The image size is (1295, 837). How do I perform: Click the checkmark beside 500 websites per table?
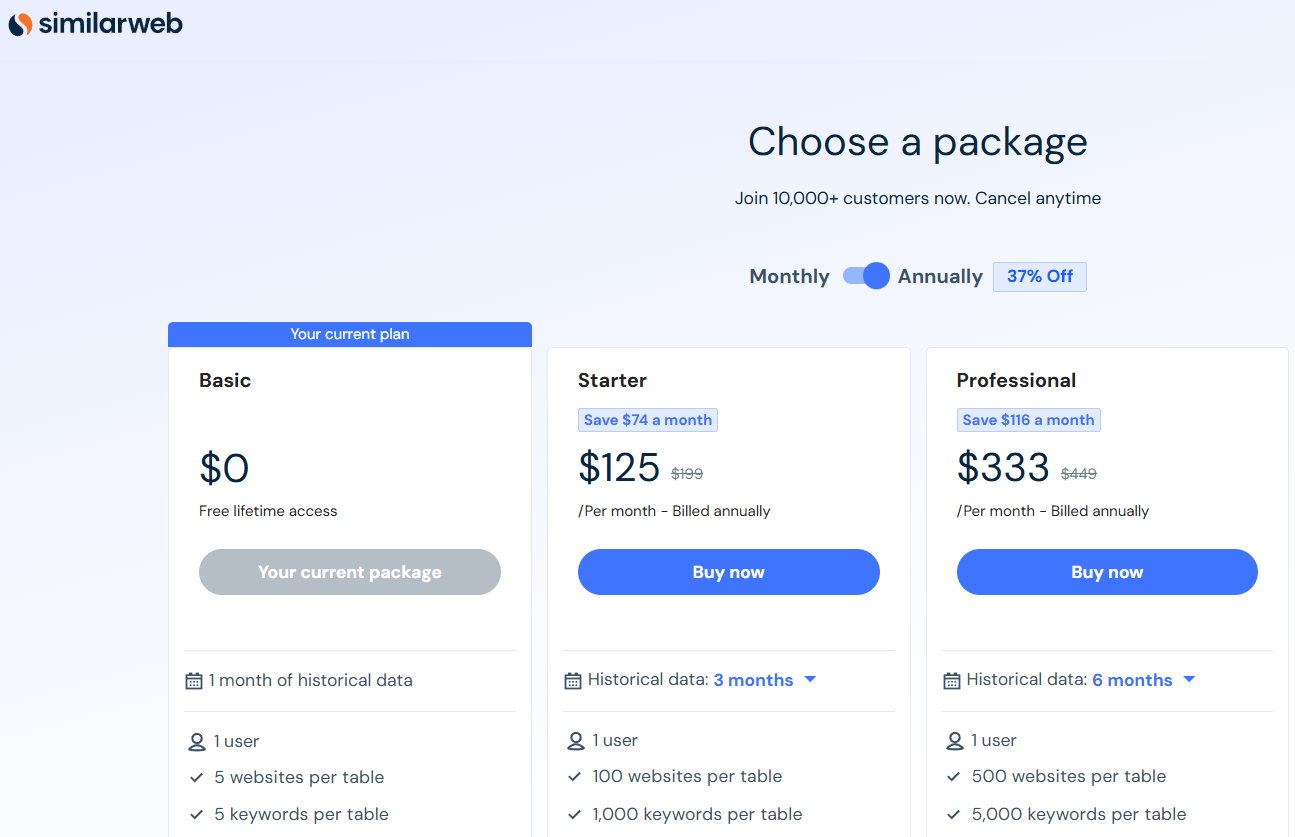click(x=954, y=776)
